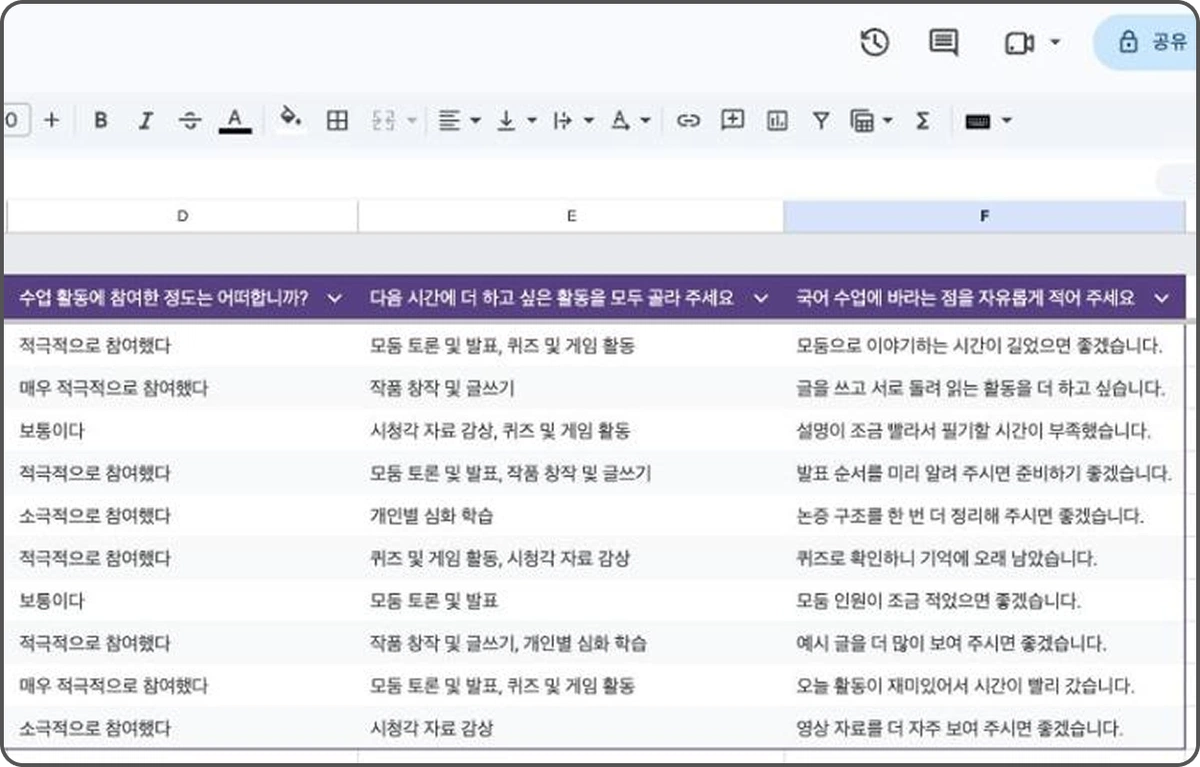Create a filter funnel icon

[821, 120]
